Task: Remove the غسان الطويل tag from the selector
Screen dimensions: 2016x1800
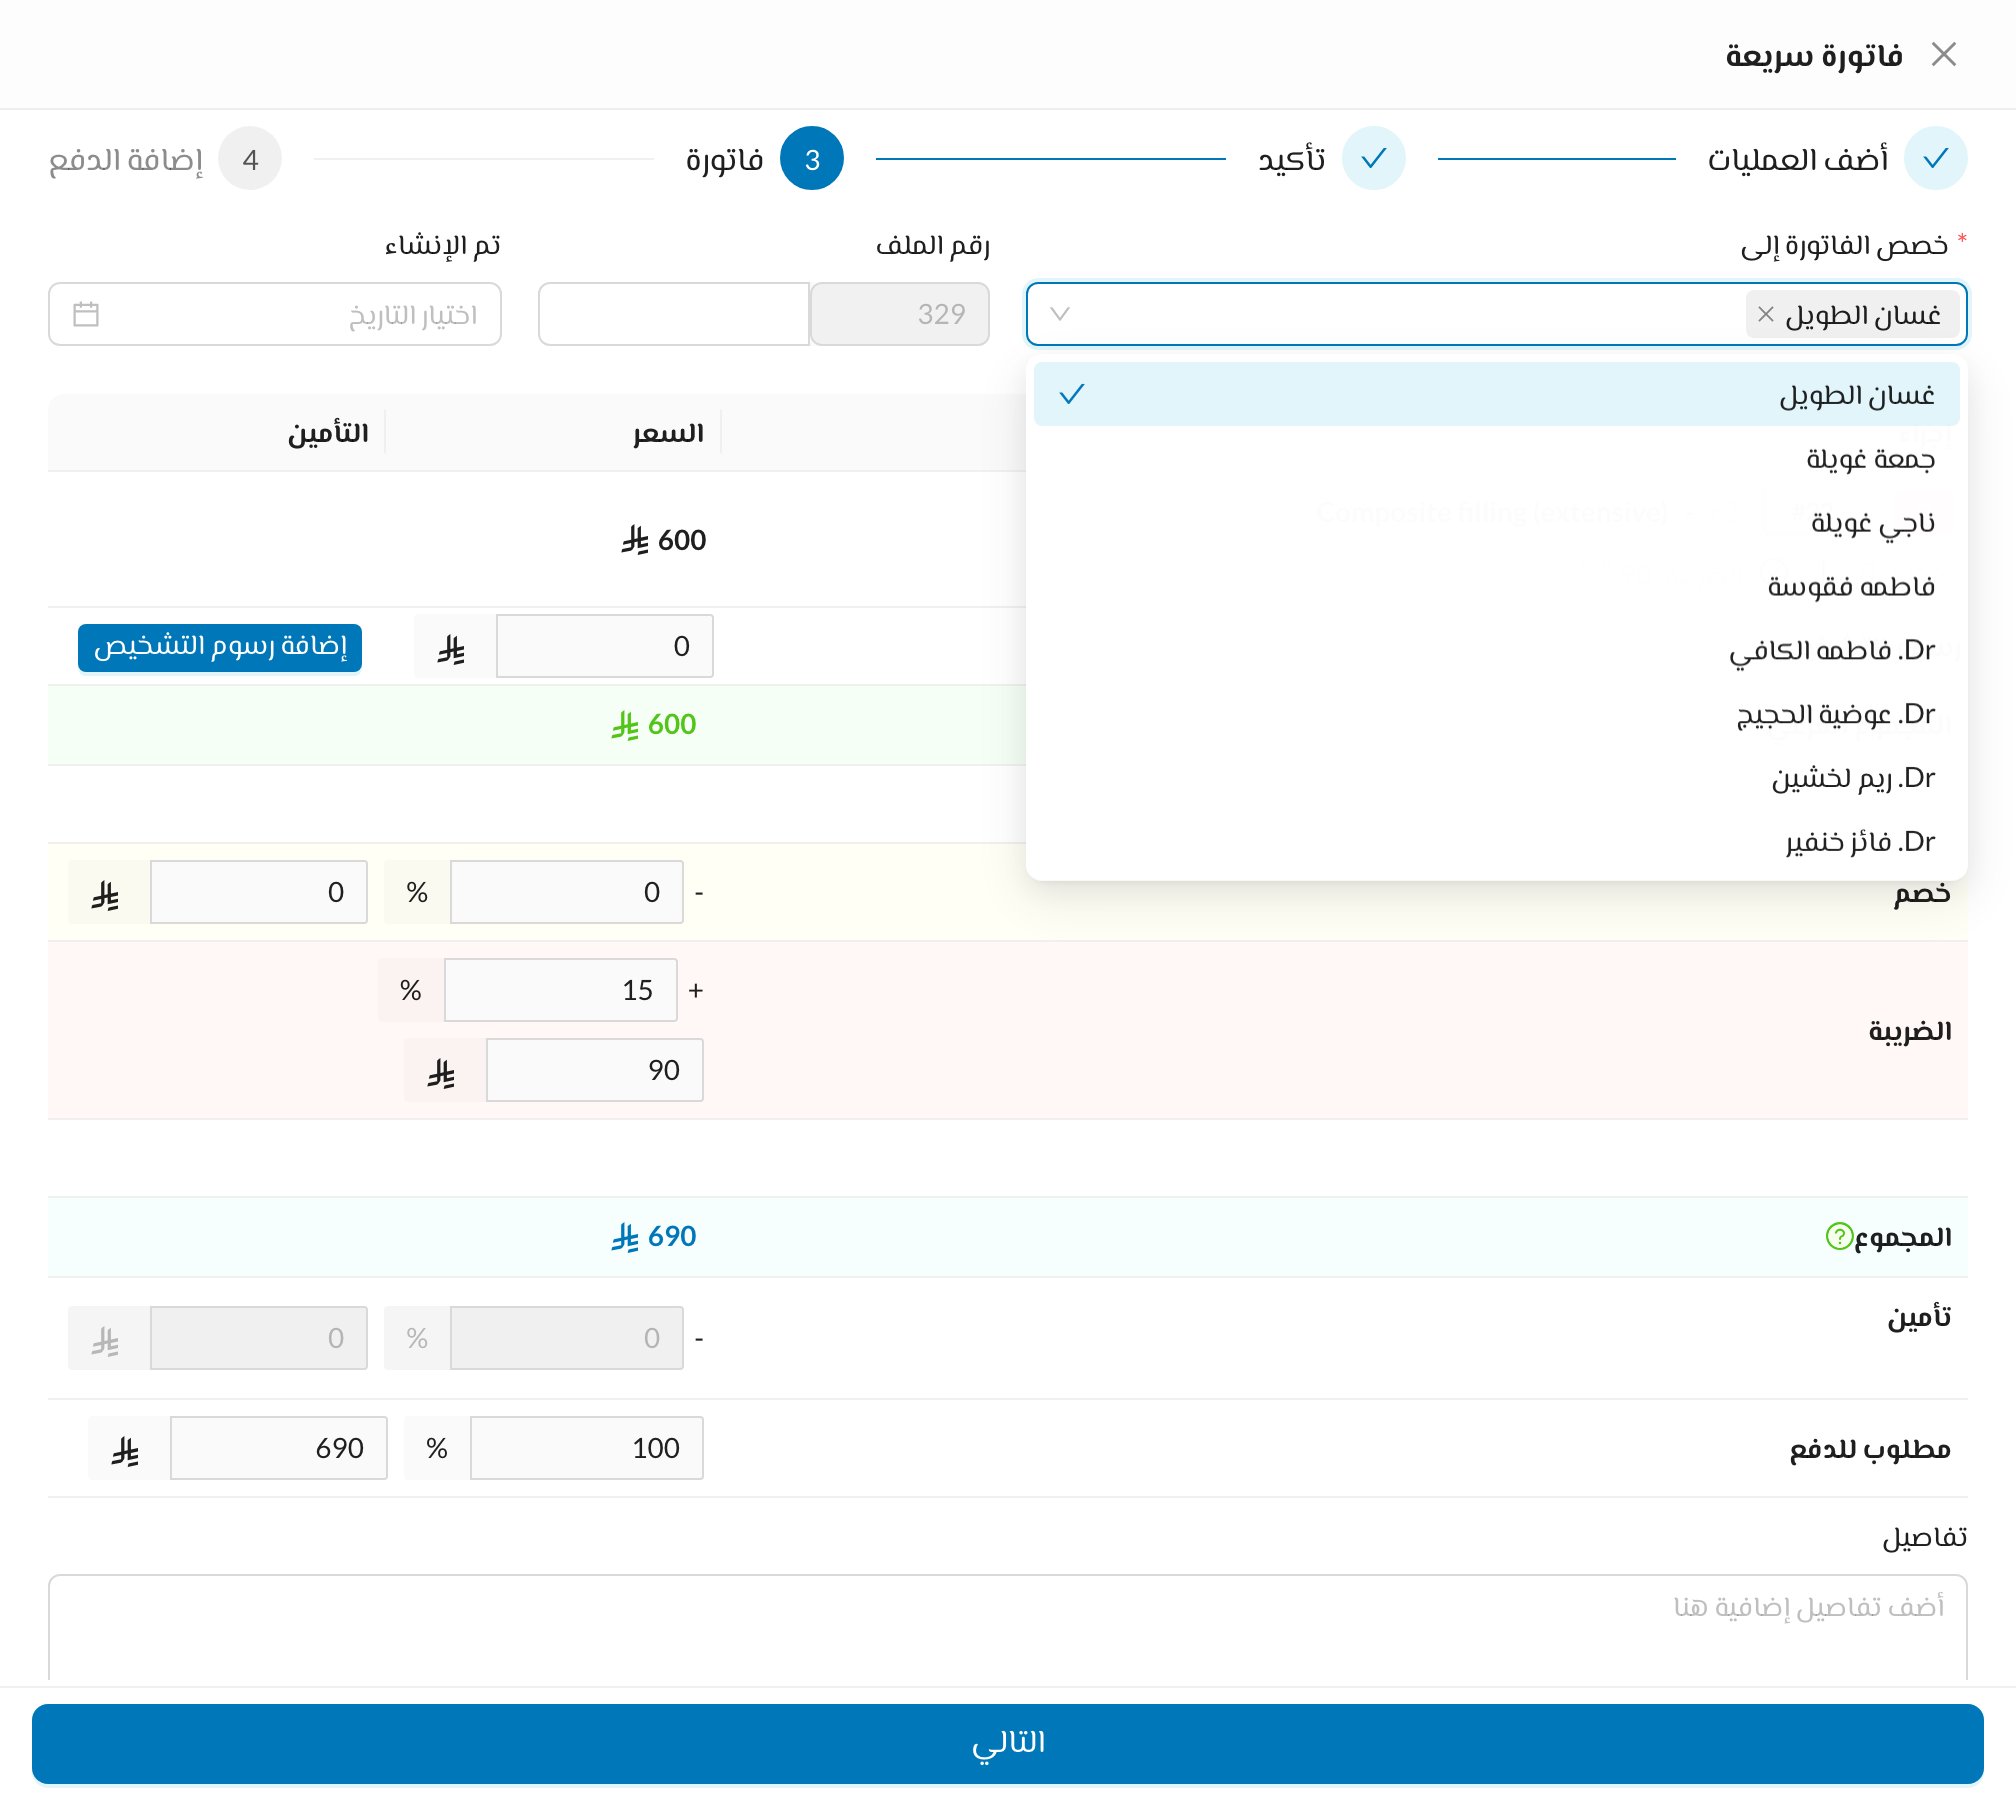Action: (1766, 314)
